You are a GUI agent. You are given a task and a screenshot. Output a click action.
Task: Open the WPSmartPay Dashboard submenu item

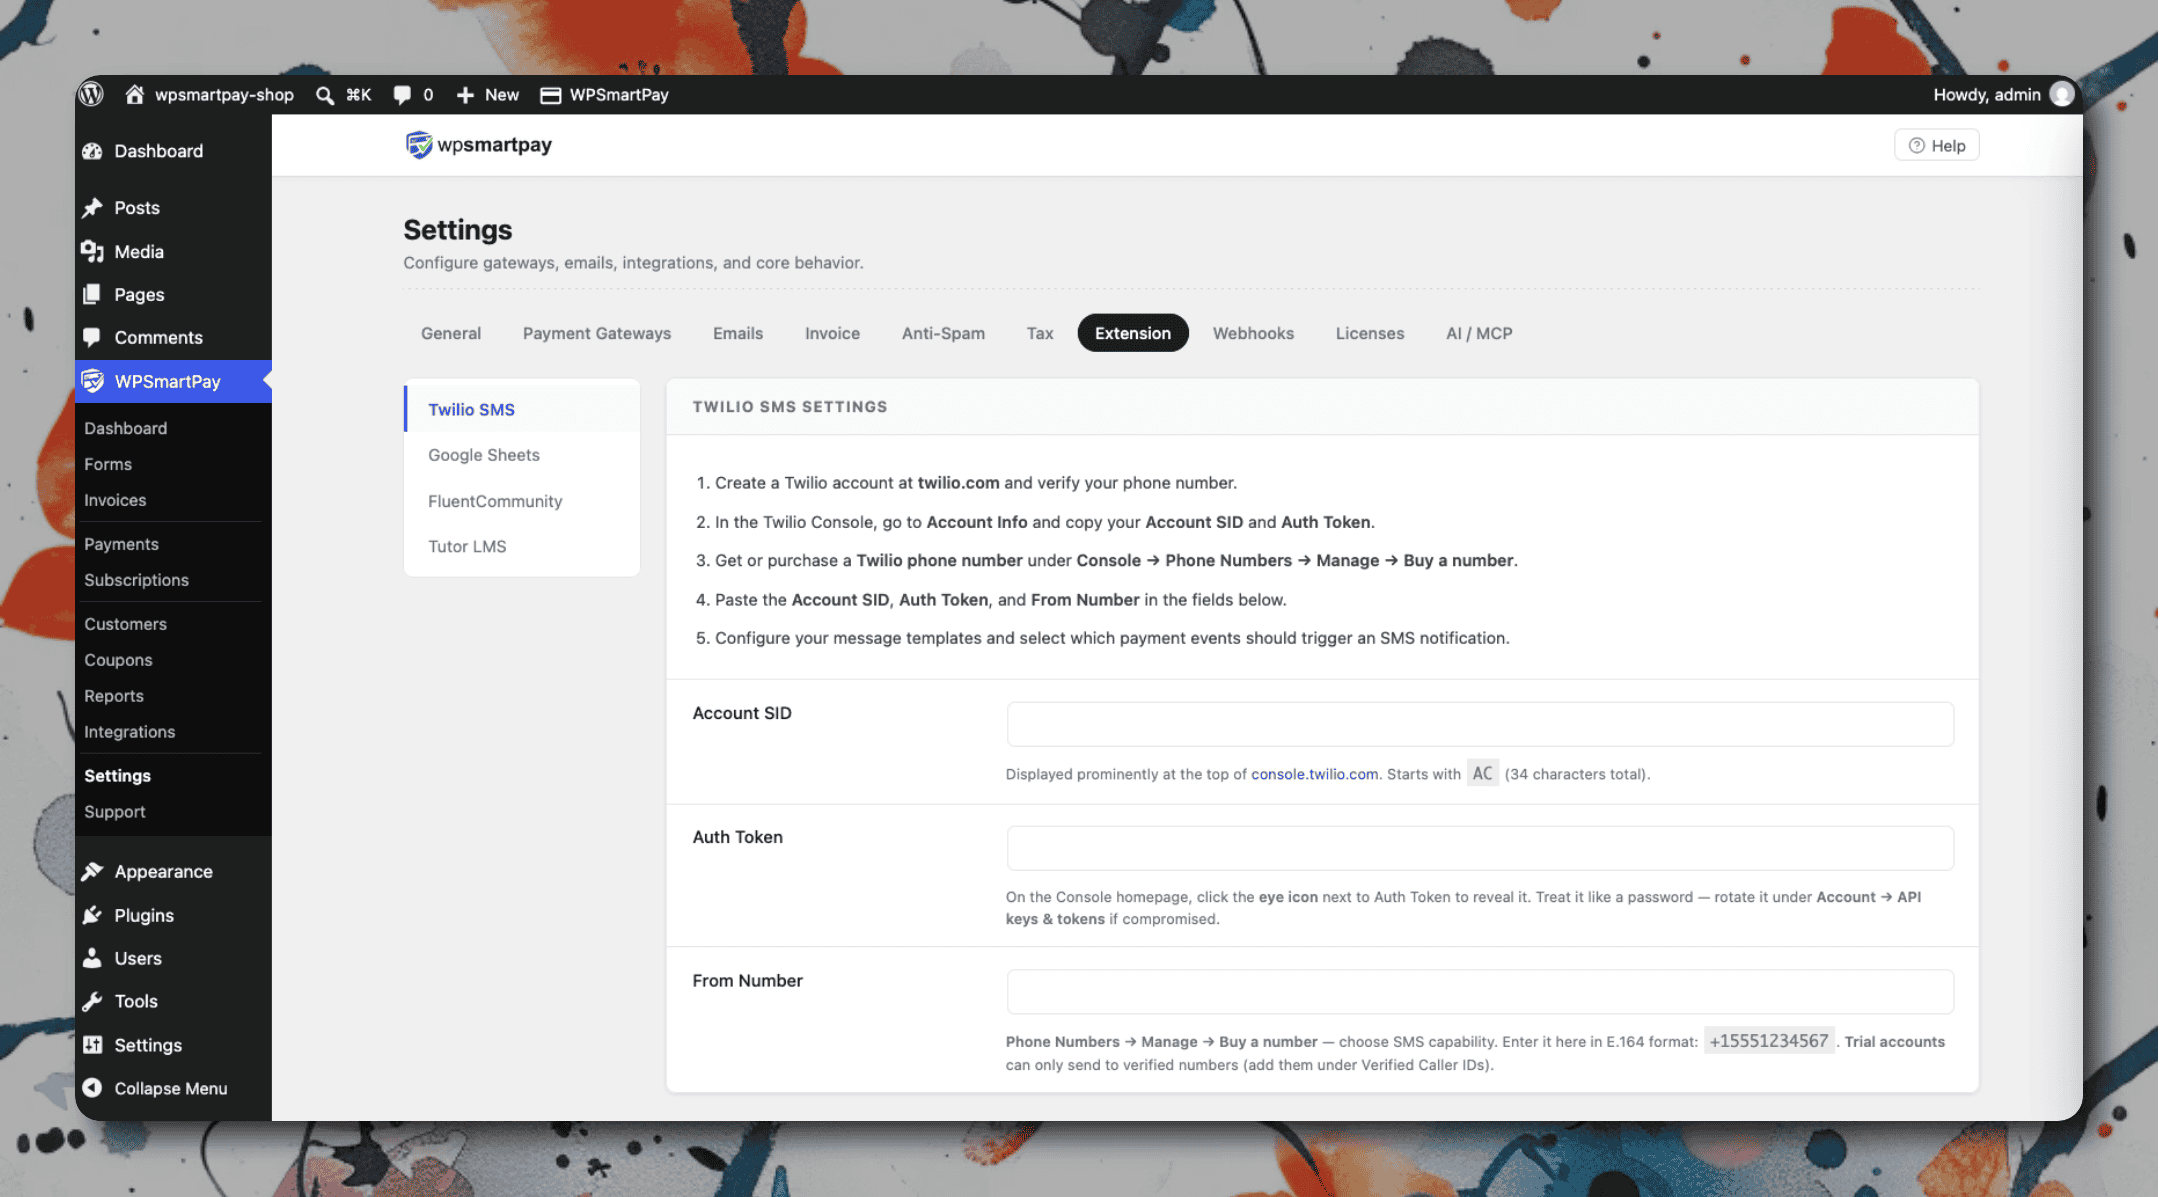(125, 428)
